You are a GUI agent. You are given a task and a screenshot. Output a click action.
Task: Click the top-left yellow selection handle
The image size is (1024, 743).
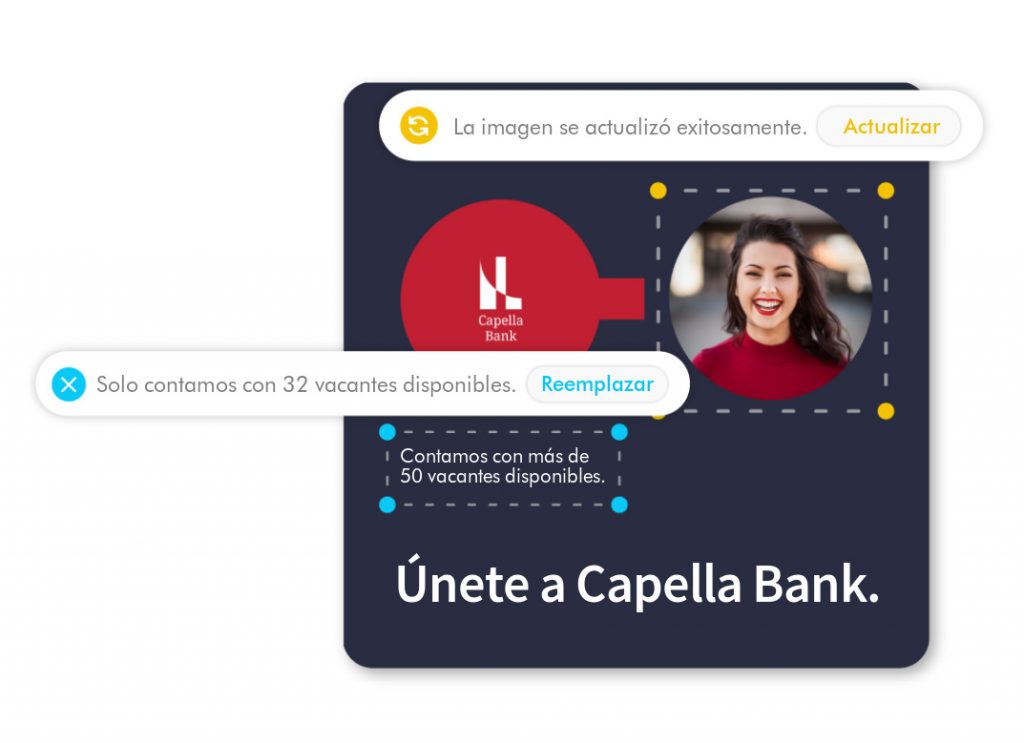pyautogui.click(x=658, y=191)
